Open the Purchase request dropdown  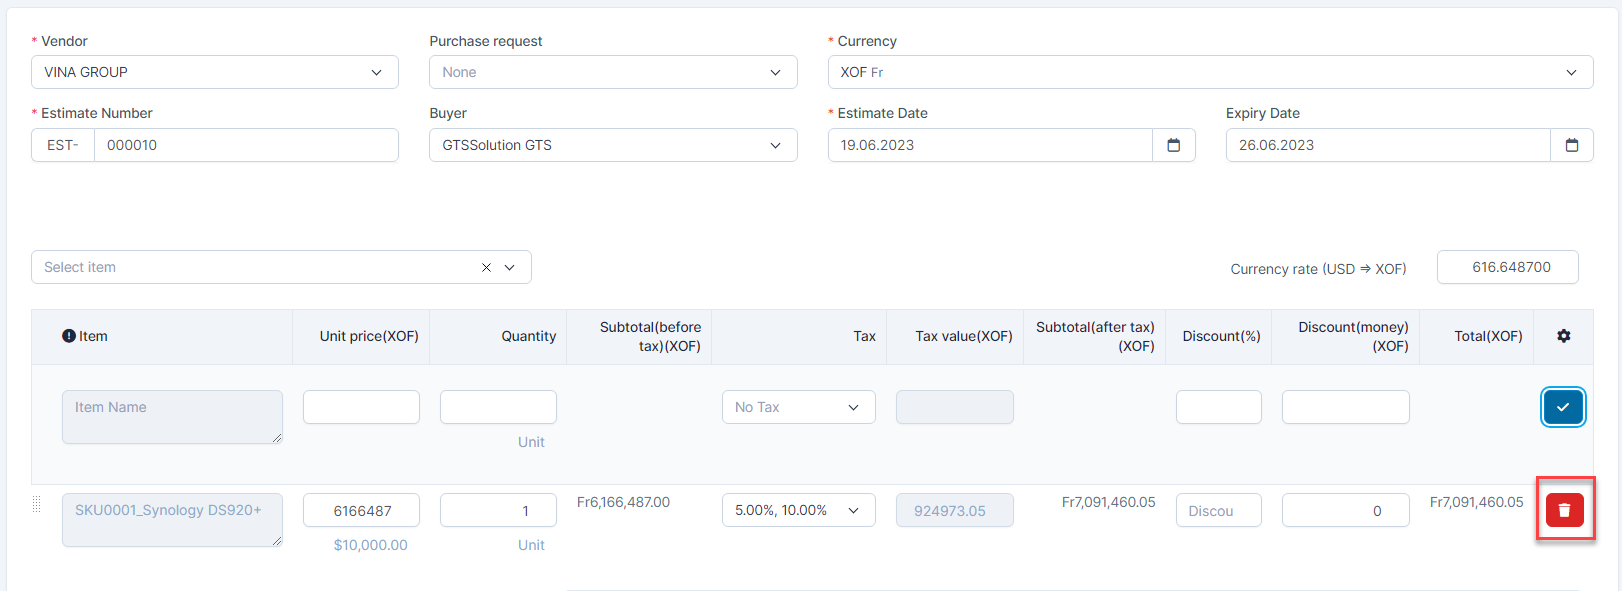click(775, 72)
